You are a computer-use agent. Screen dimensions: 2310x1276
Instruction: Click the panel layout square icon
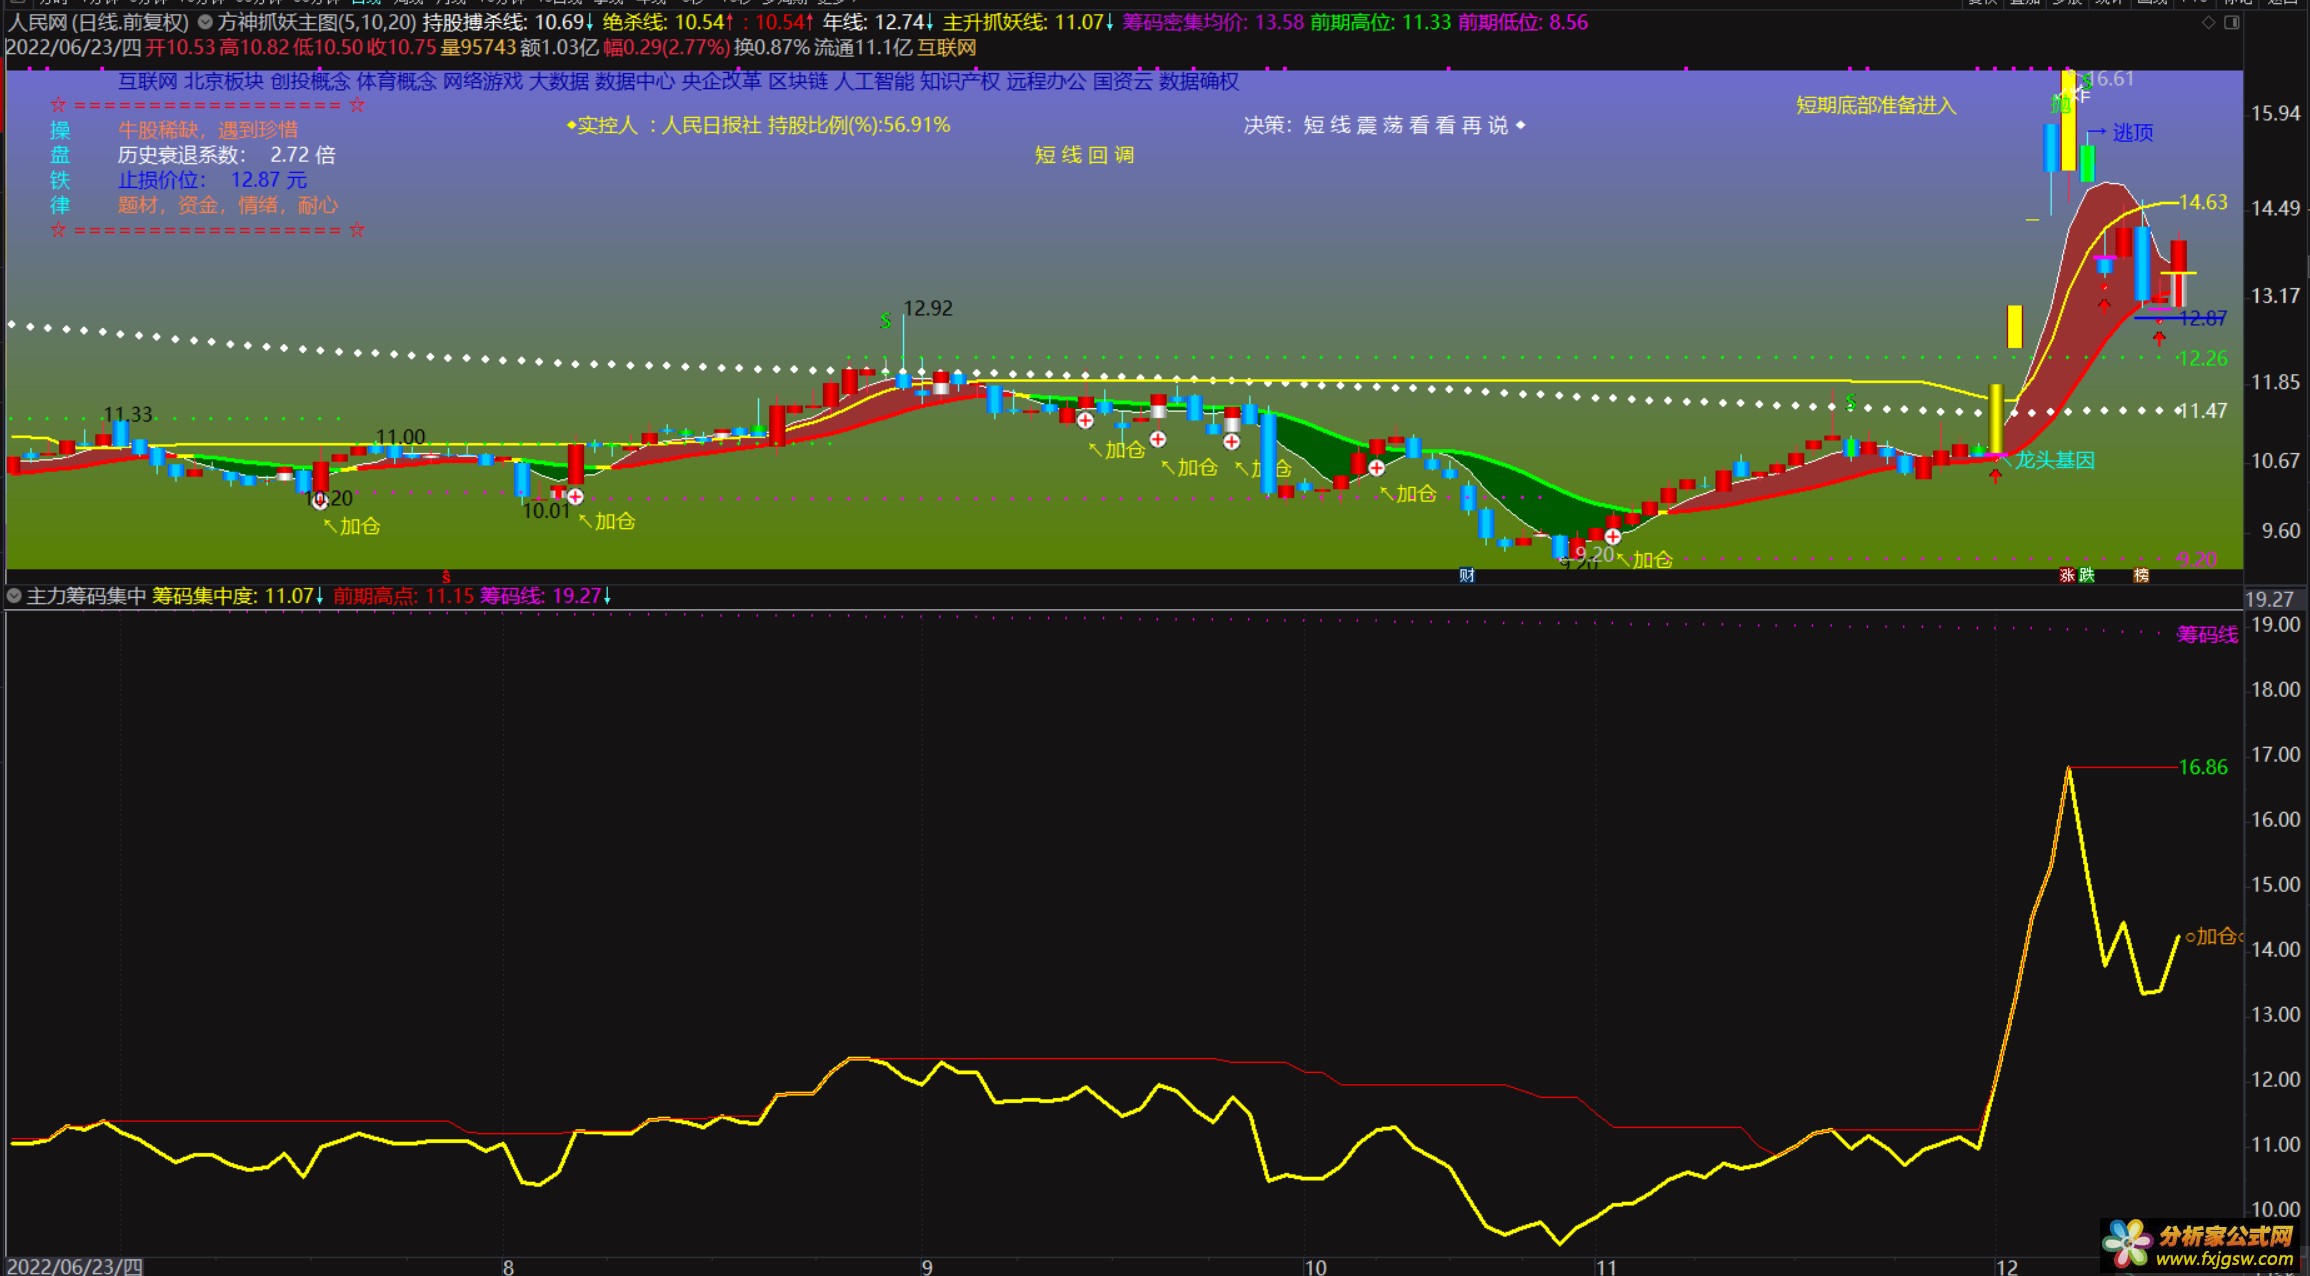click(2231, 22)
